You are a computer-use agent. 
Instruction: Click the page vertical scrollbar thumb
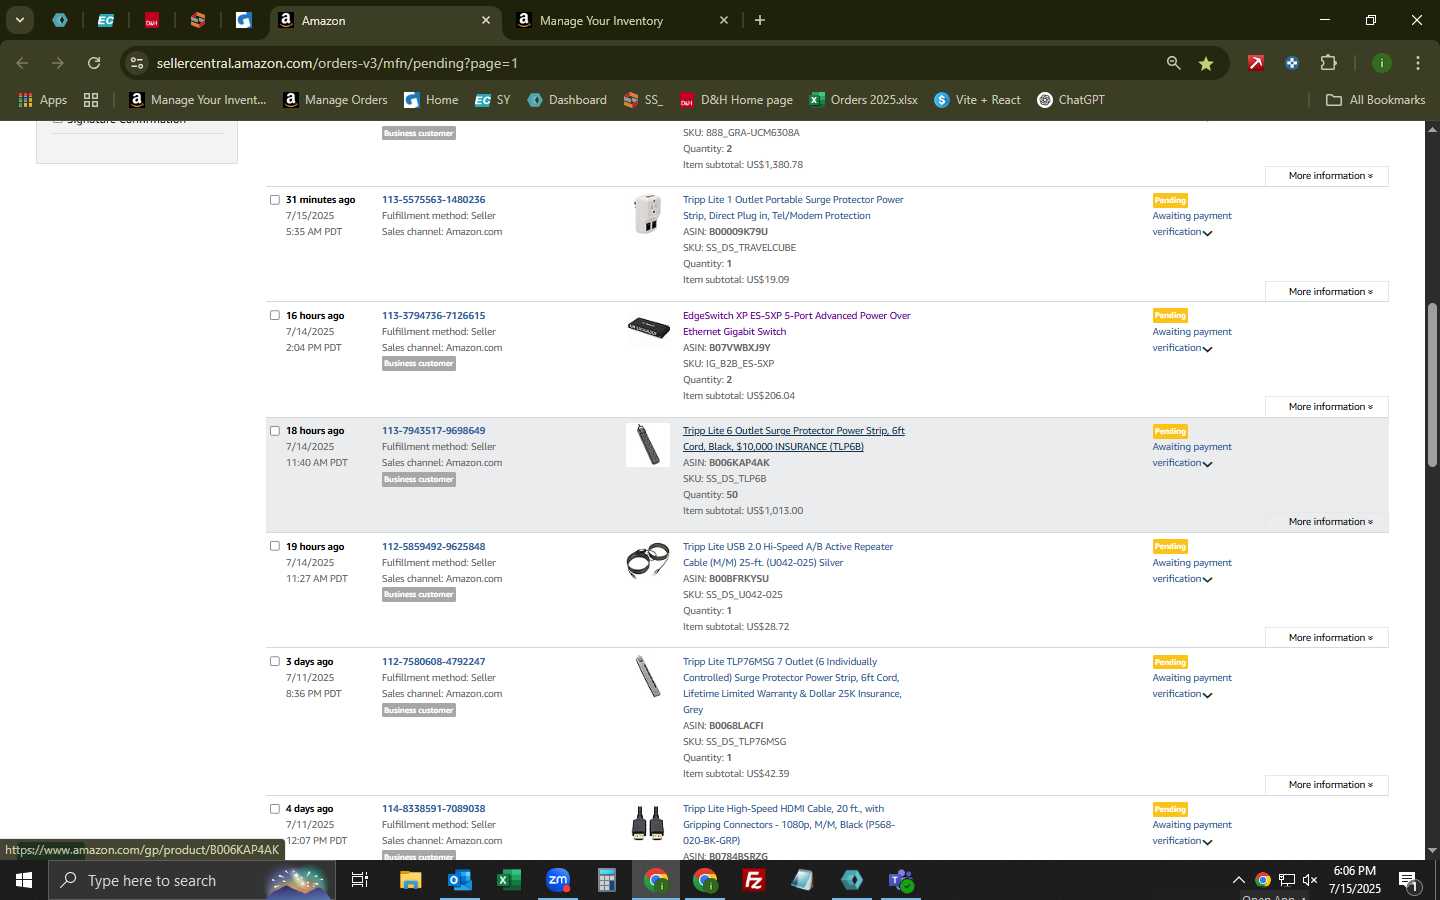coord(1432,385)
